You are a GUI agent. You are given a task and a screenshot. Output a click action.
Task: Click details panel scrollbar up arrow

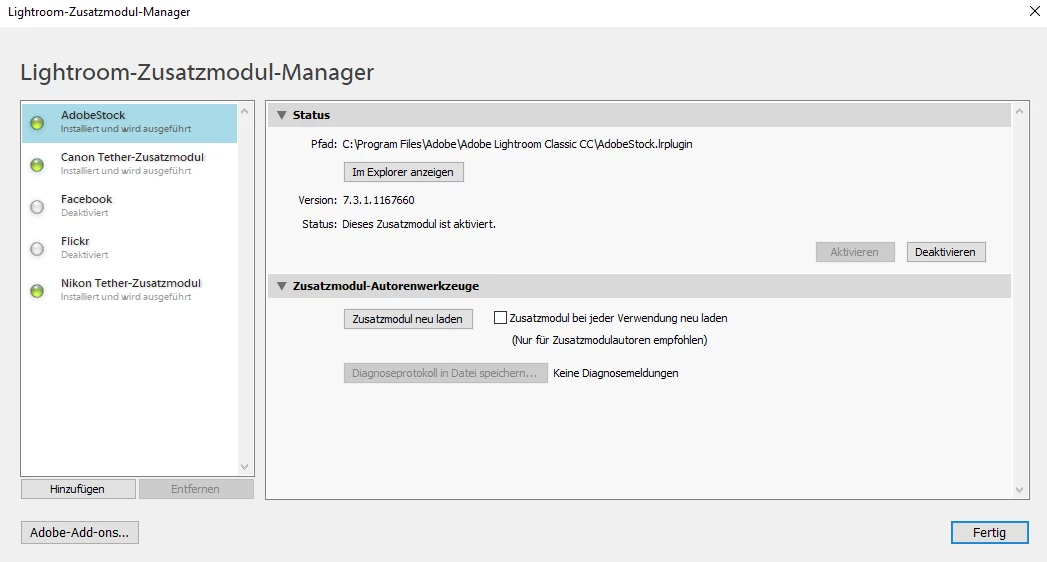click(x=1019, y=111)
